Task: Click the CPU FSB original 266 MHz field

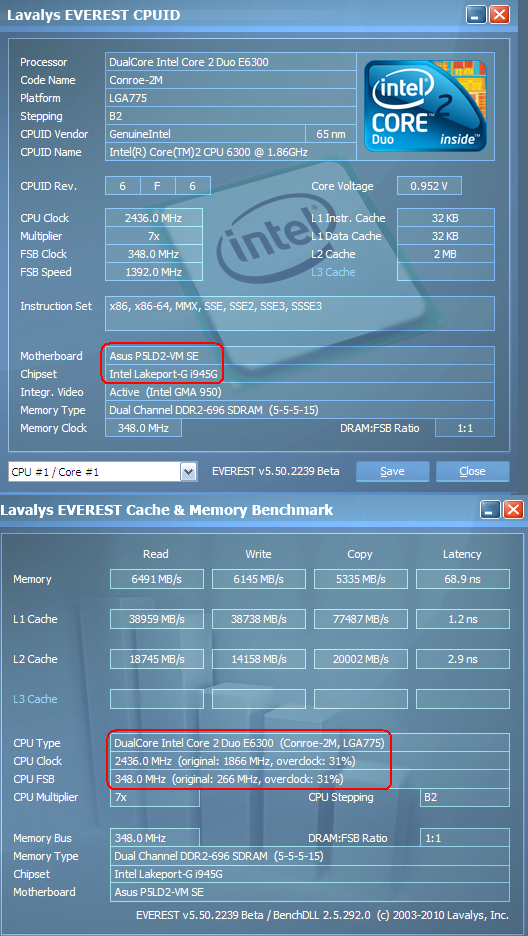Action: click(310, 779)
